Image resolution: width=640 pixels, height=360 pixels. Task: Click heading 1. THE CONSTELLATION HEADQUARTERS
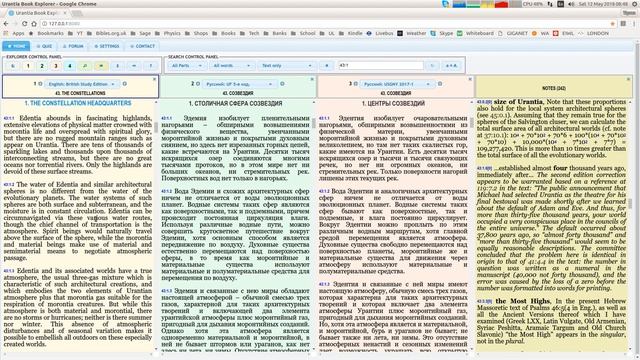[78, 103]
